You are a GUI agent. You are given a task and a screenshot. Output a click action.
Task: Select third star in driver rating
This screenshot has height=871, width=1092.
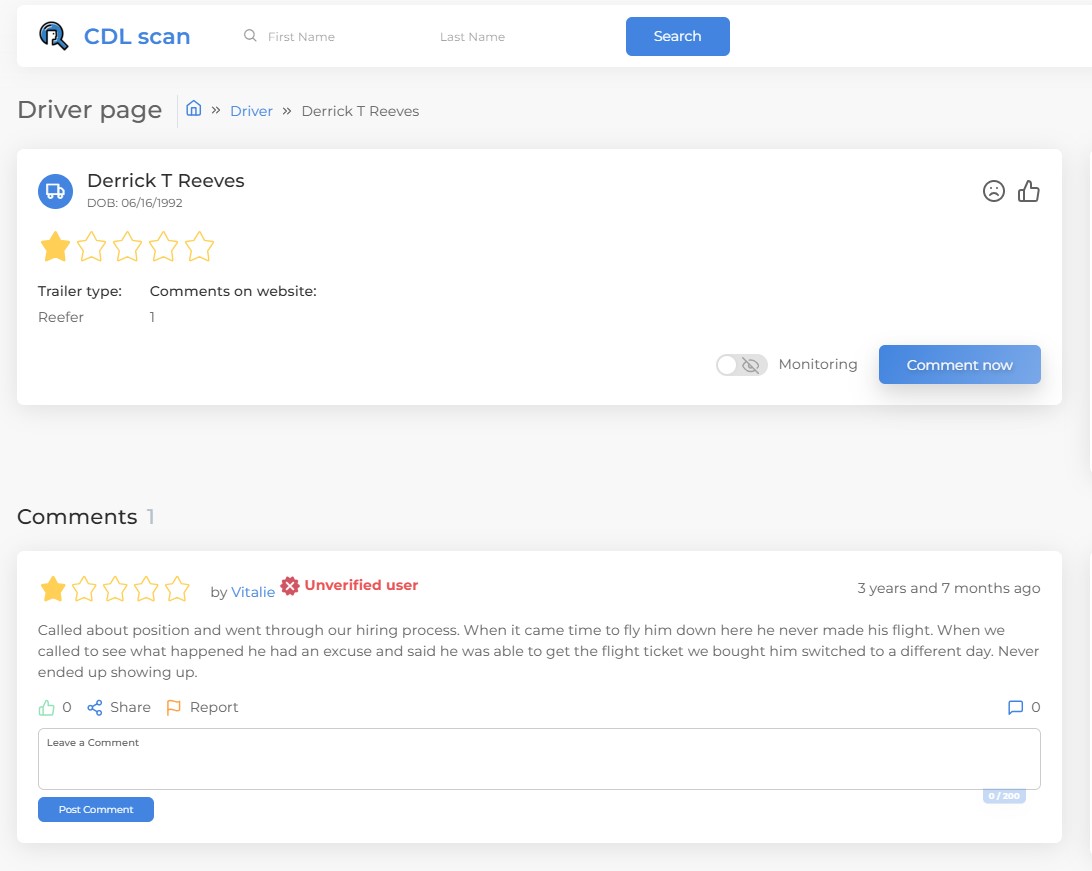click(127, 247)
